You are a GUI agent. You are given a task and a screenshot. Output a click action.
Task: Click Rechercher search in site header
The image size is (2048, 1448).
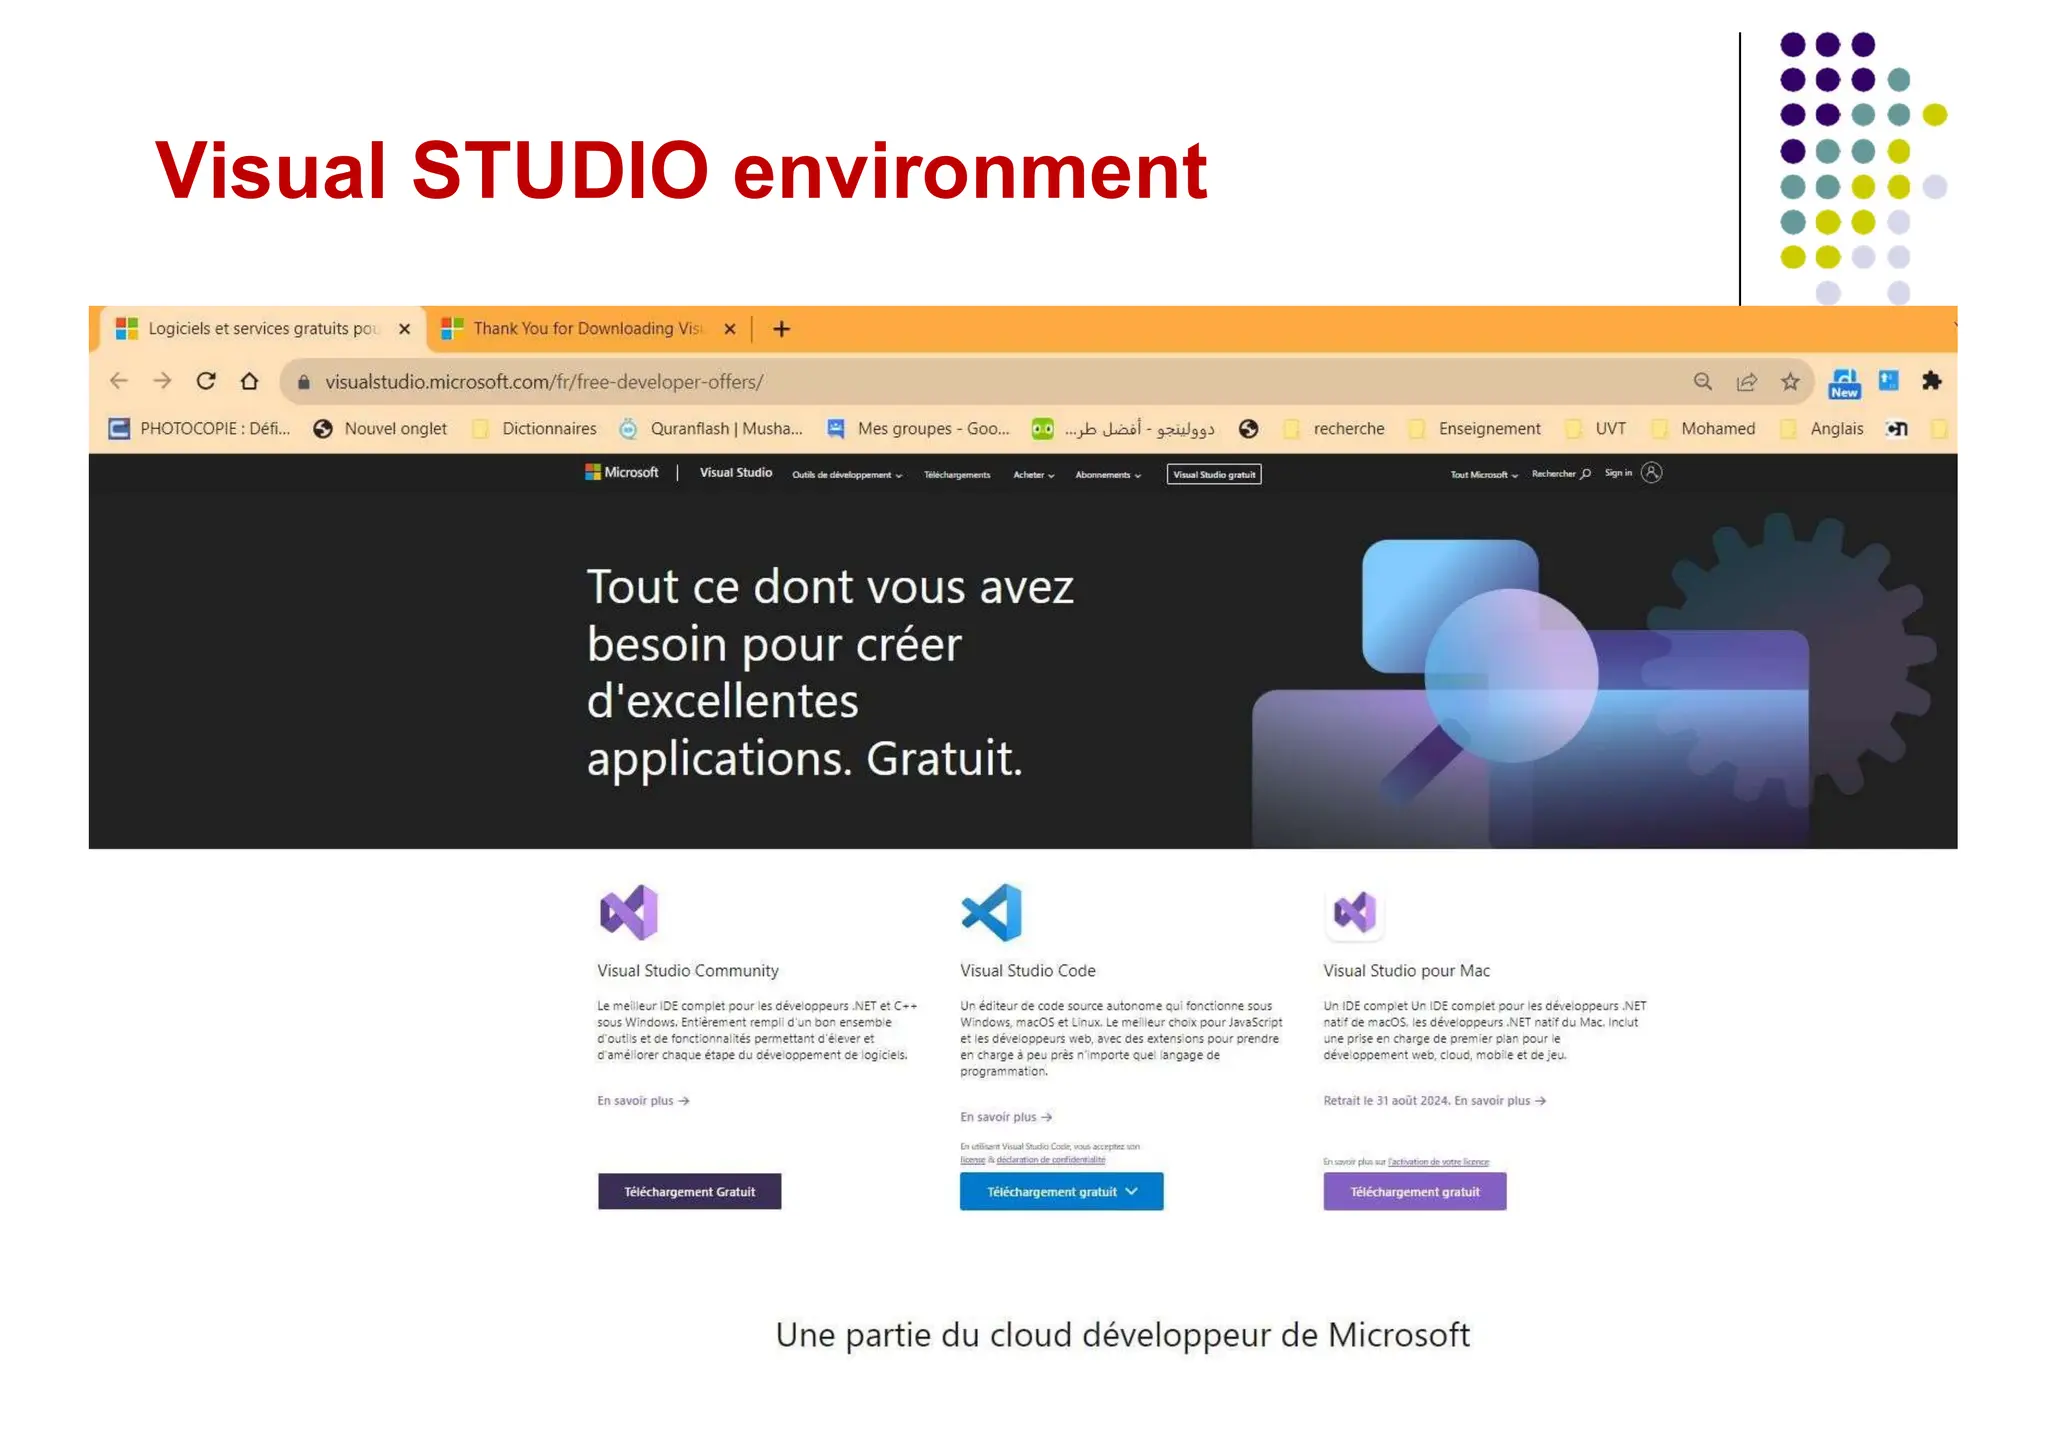coord(1561,474)
